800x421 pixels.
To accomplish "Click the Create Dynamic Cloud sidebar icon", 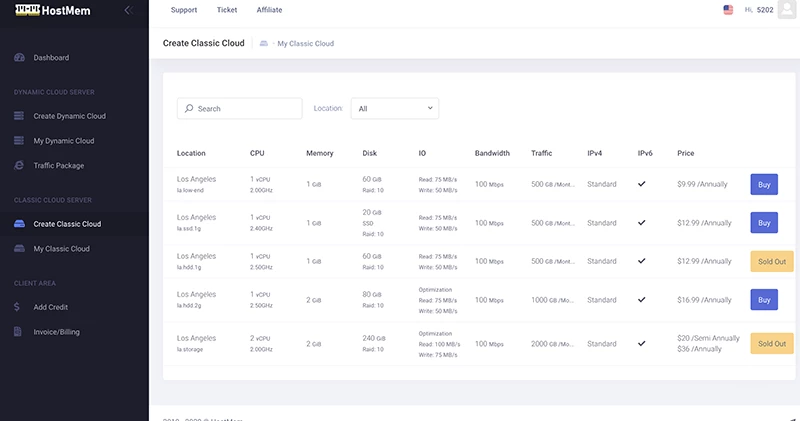I will pos(20,116).
